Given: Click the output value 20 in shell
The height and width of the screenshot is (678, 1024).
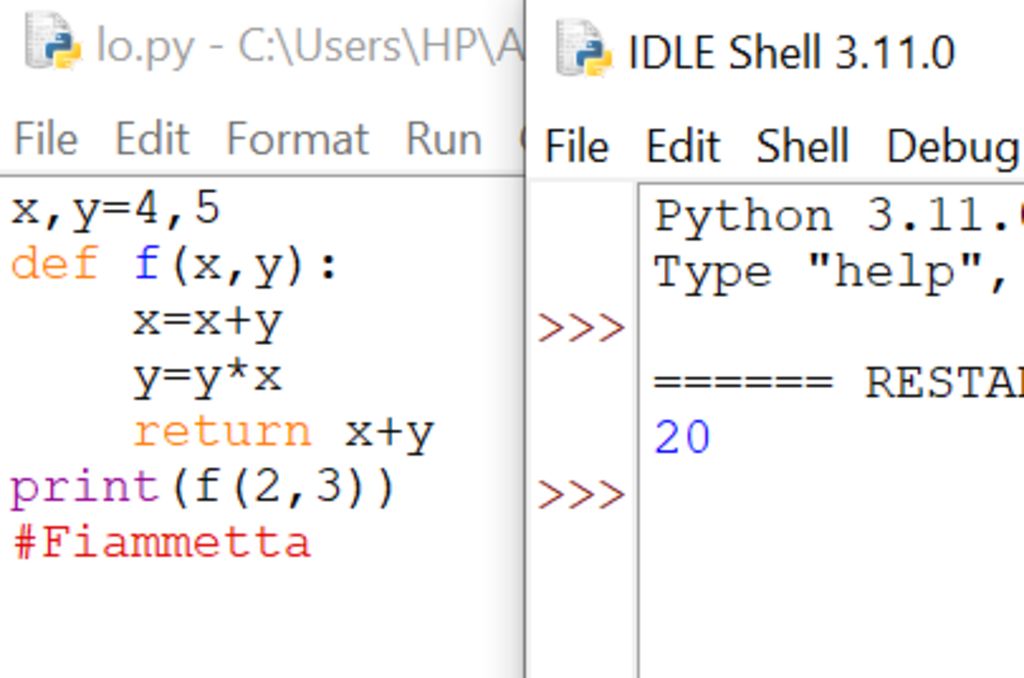Looking at the screenshot, I should (x=682, y=438).
